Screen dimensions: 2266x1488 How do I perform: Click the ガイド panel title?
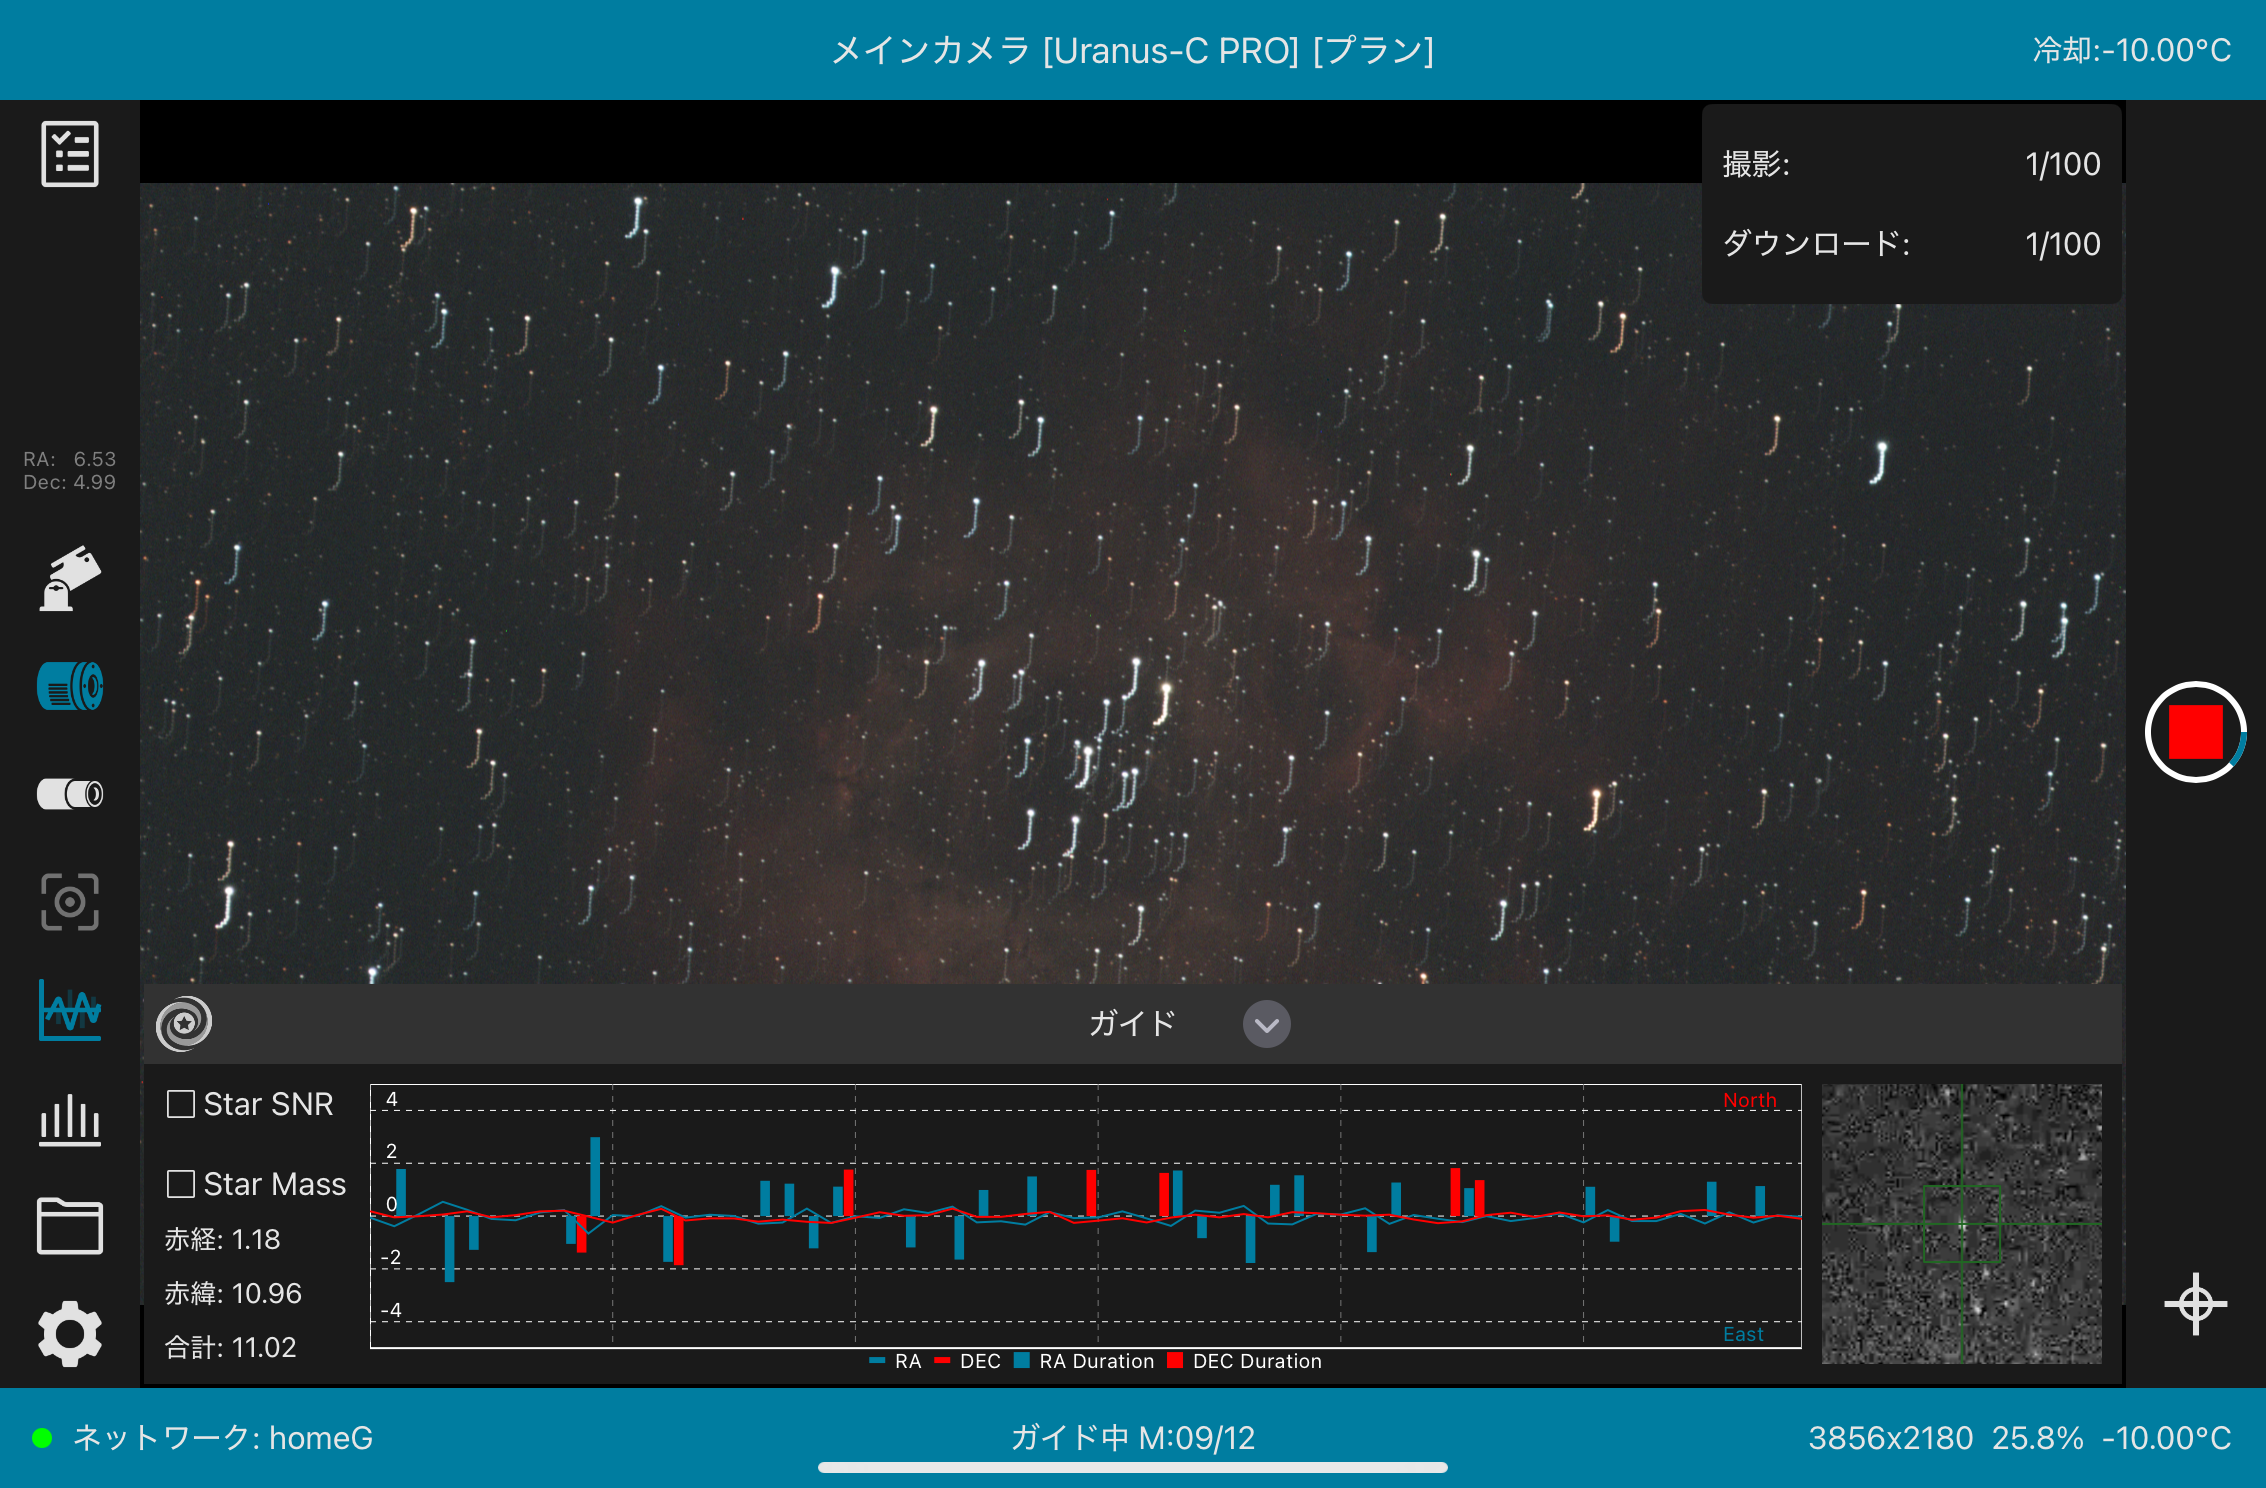[x=1131, y=1024]
